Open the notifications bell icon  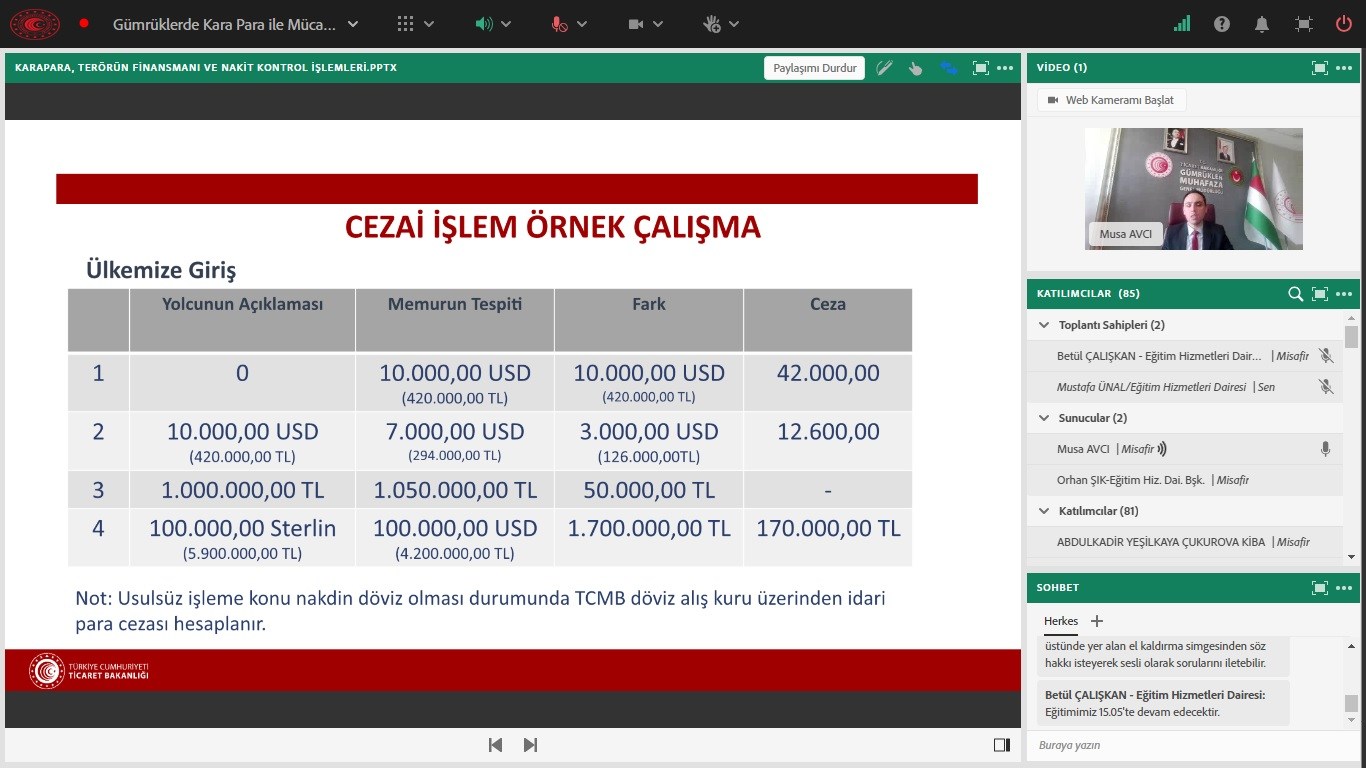[1263, 24]
